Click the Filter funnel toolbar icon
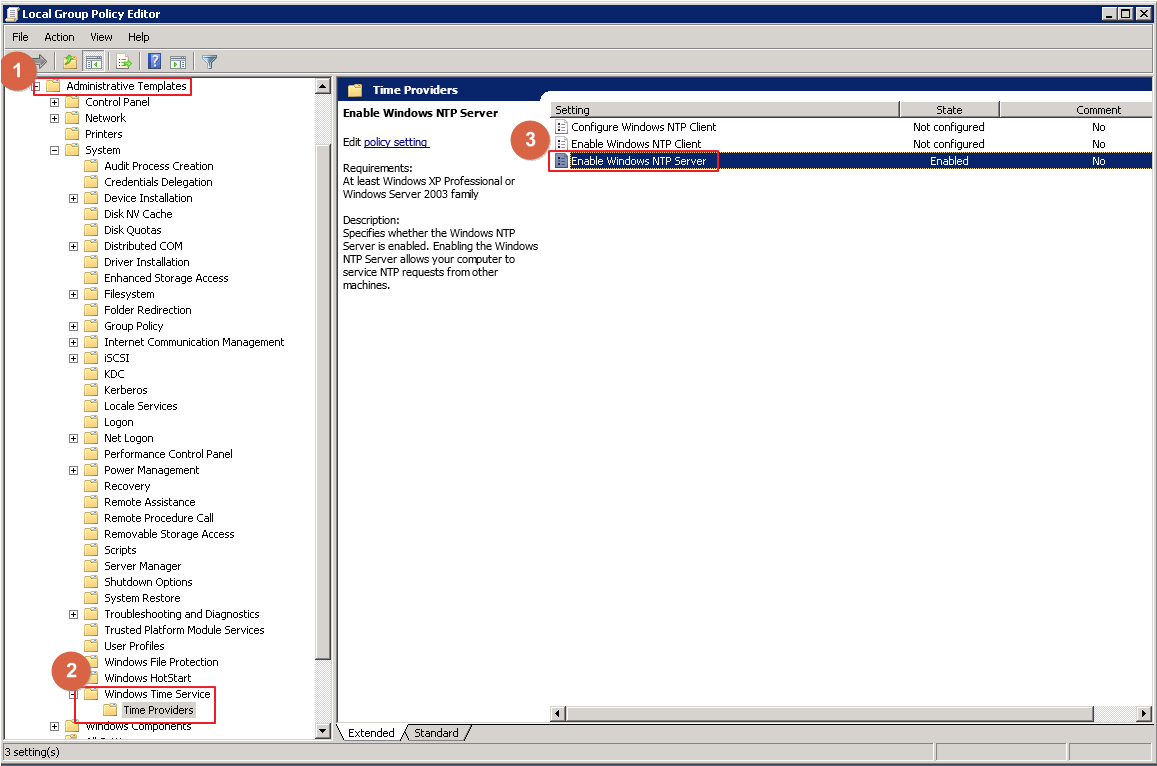This screenshot has height=766, width=1157. (x=210, y=61)
